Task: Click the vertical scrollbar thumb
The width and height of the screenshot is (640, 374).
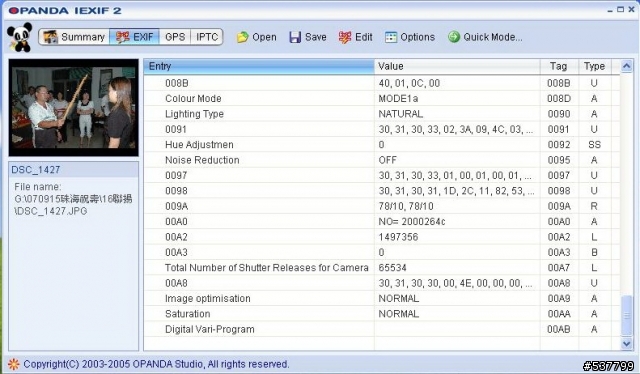Action: (627, 316)
